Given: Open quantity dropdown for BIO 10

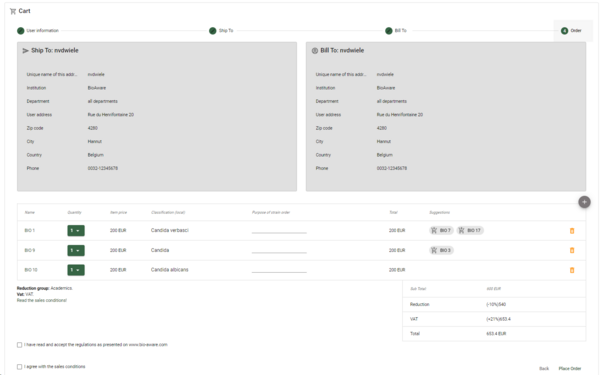Looking at the screenshot, I should pos(76,270).
